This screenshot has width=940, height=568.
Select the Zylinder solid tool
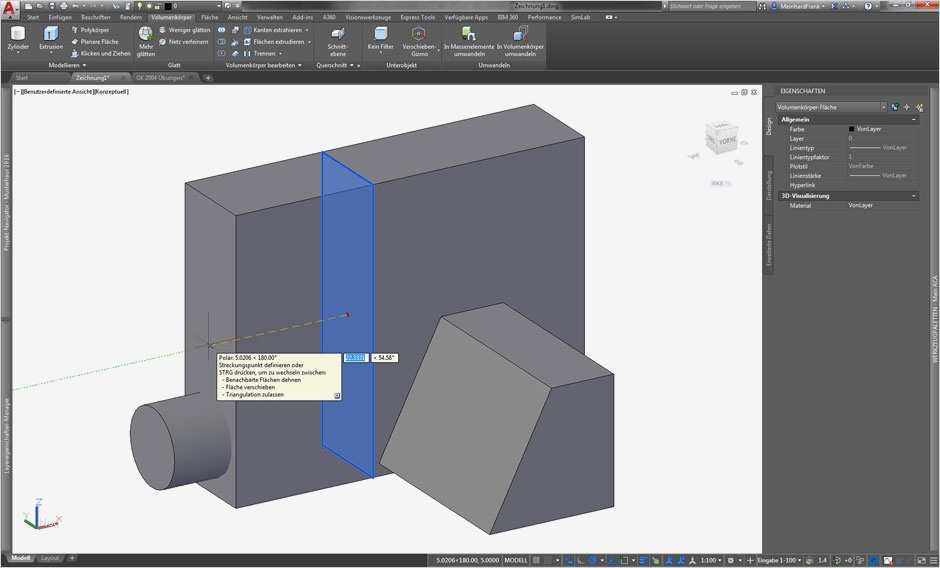click(18, 36)
